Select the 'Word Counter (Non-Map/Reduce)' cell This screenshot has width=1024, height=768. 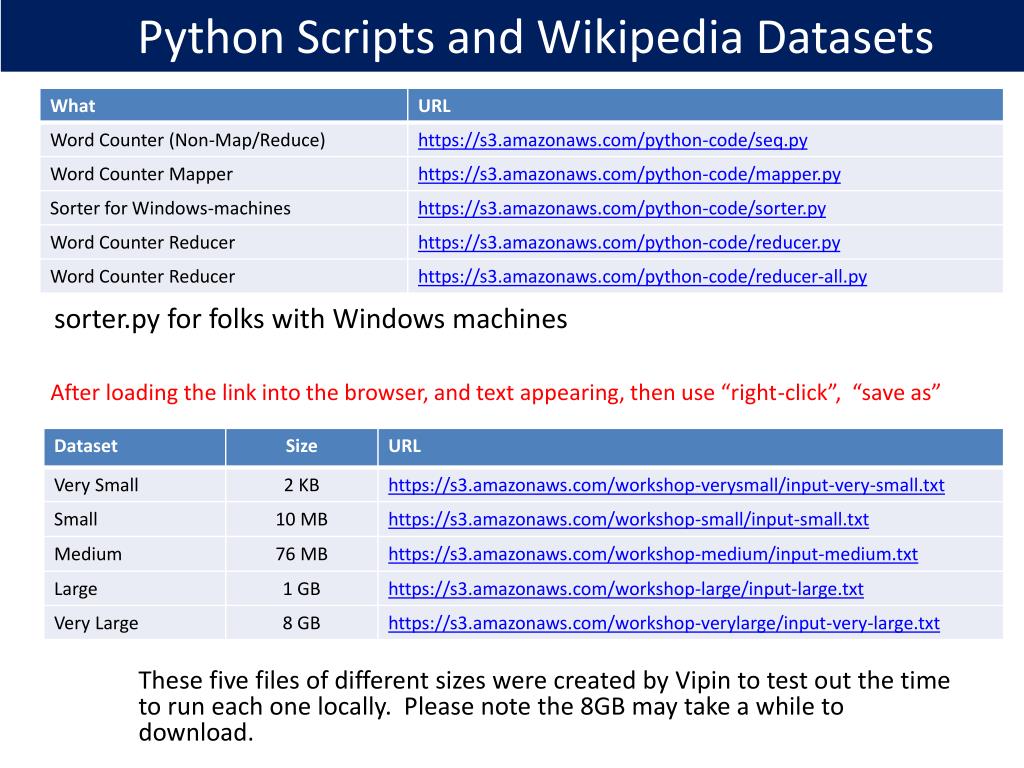(224, 140)
